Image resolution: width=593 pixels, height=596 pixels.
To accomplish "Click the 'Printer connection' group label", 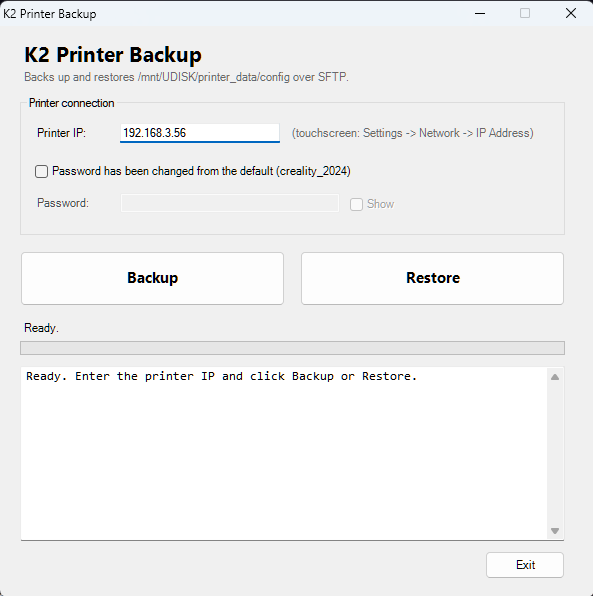I will [71, 103].
